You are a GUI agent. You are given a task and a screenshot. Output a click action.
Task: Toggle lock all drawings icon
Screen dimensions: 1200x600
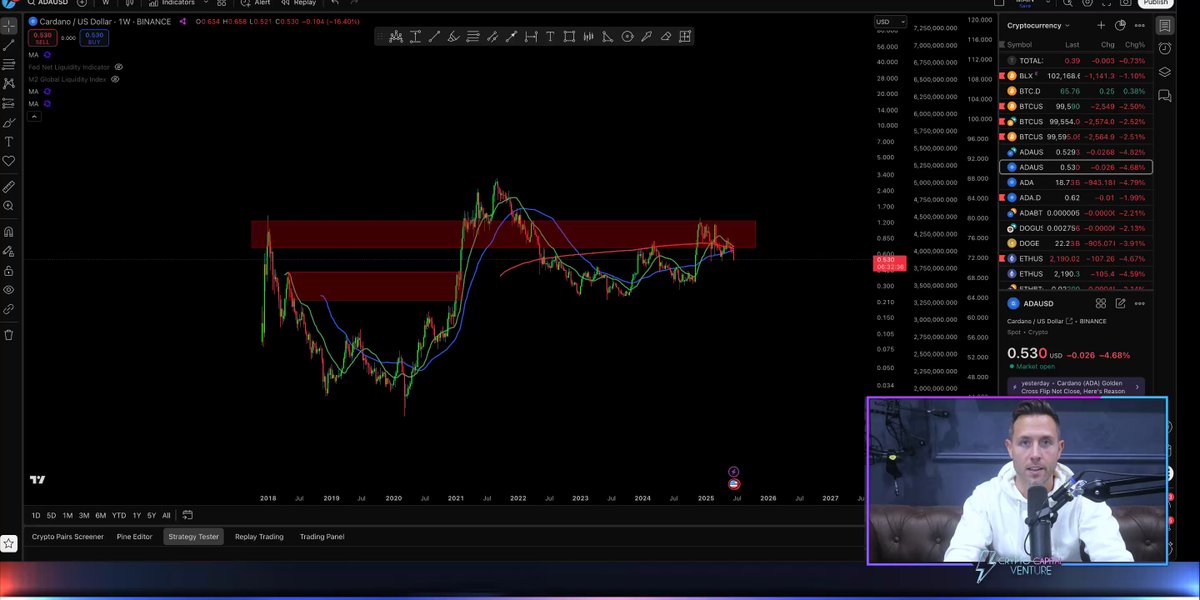pos(9,270)
